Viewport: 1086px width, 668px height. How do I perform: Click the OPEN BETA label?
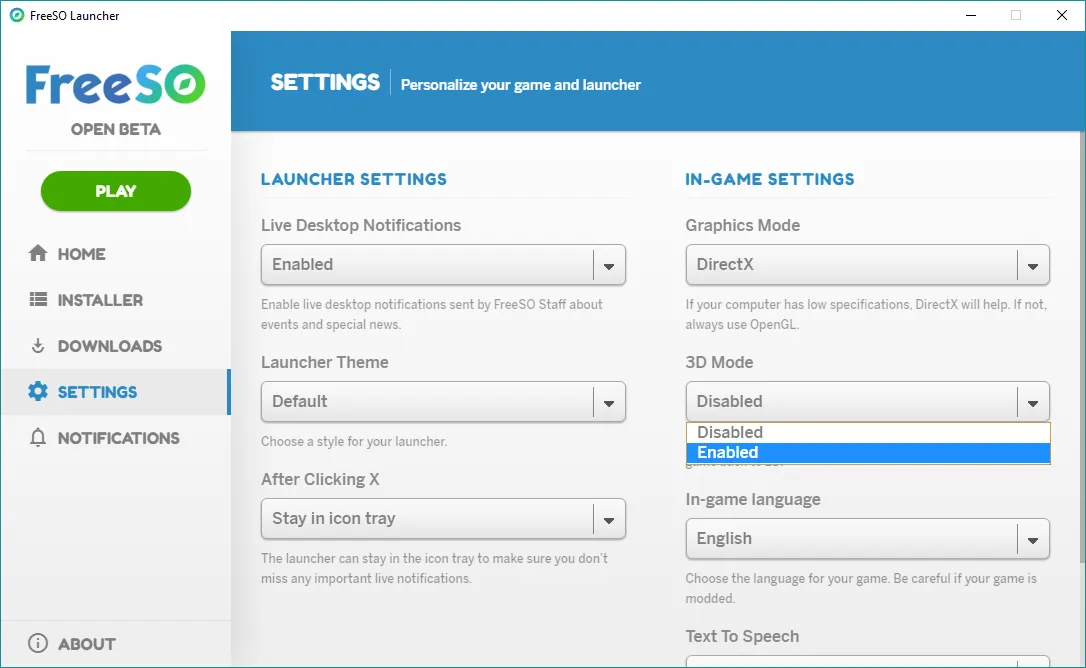116,130
